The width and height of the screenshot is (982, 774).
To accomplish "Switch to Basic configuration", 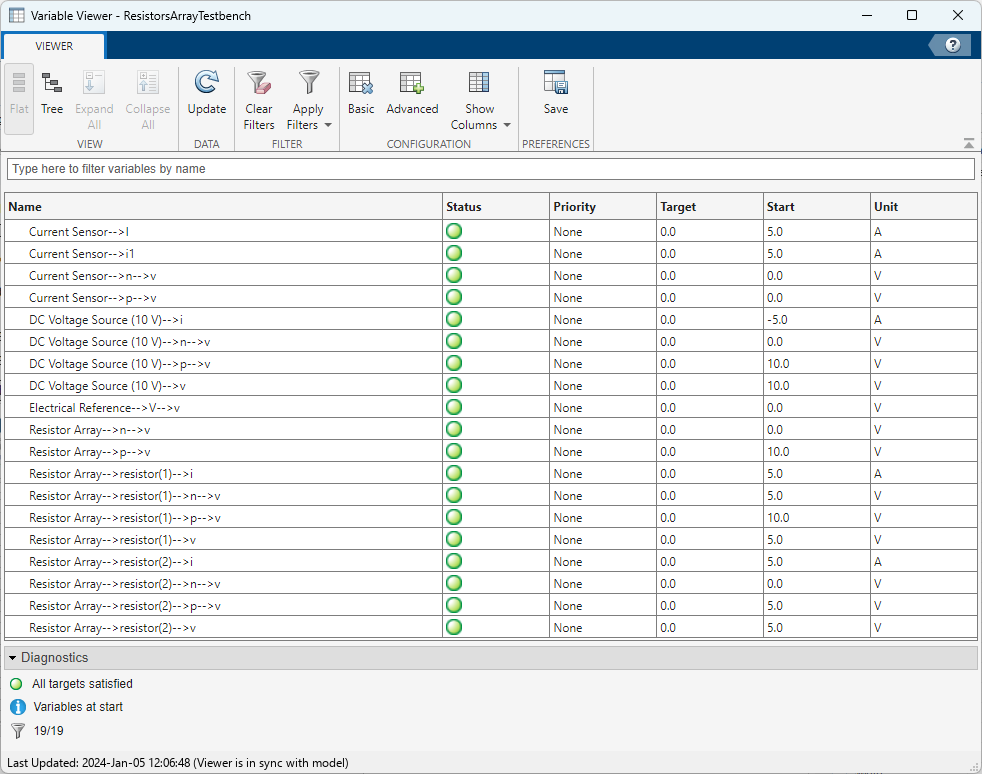I will point(361,96).
